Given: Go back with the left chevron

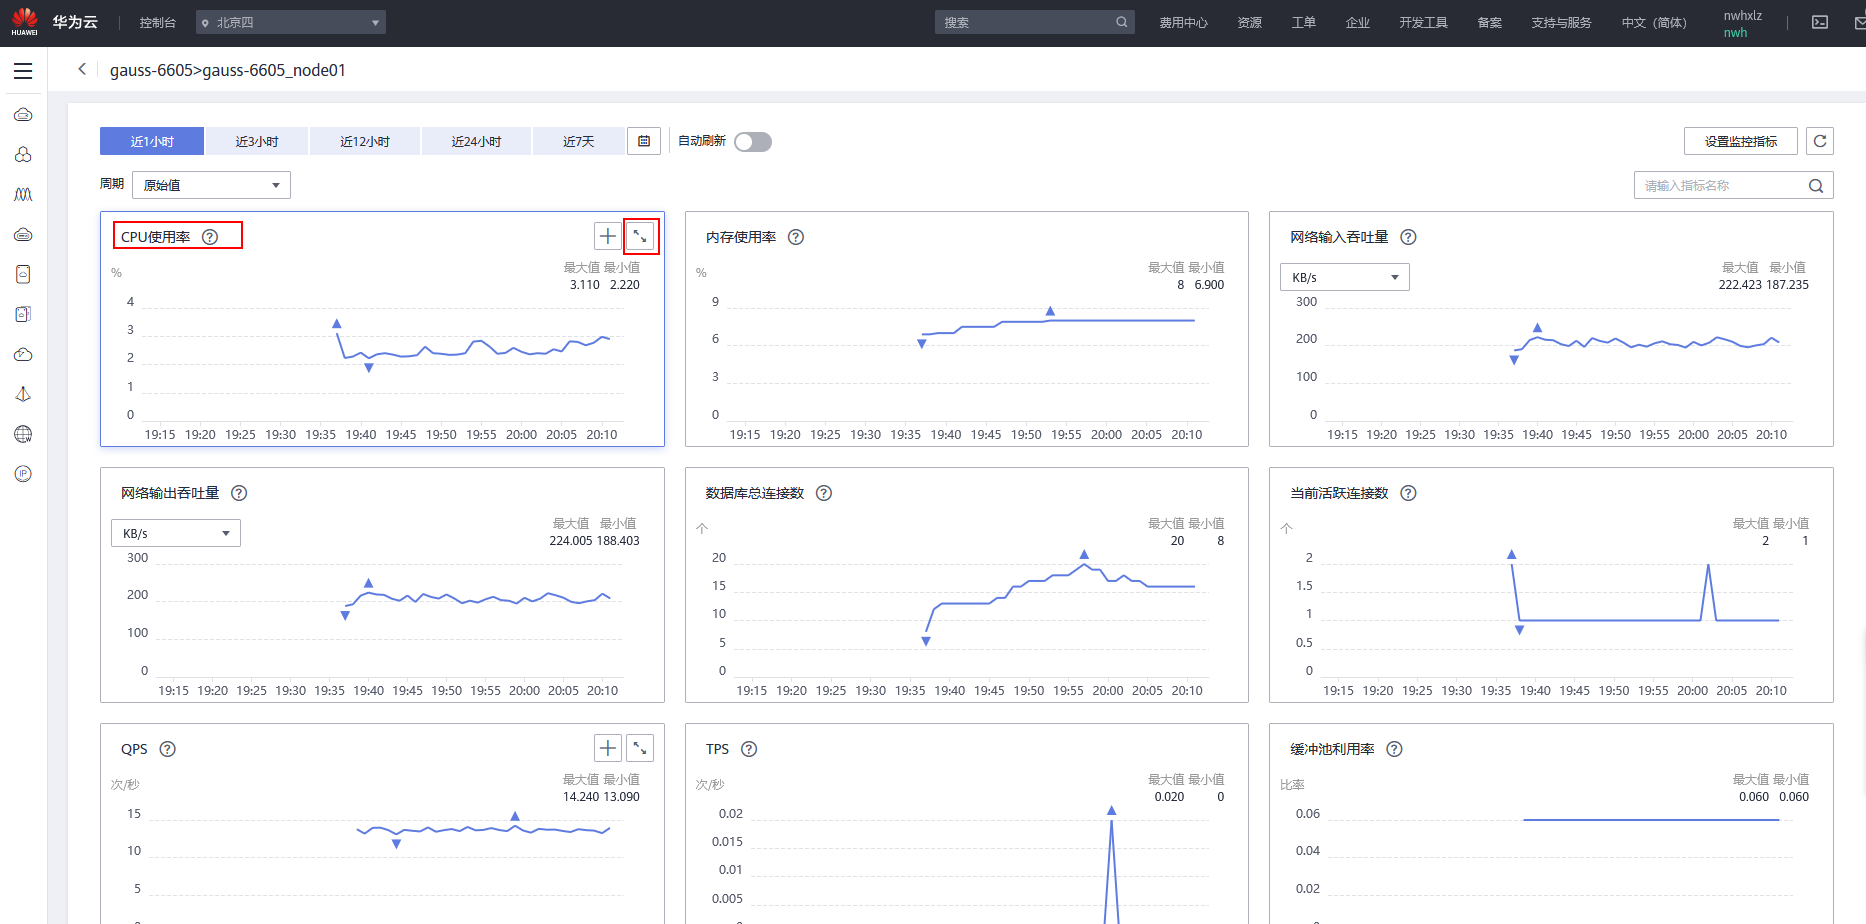Looking at the screenshot, I should point(82,69).
